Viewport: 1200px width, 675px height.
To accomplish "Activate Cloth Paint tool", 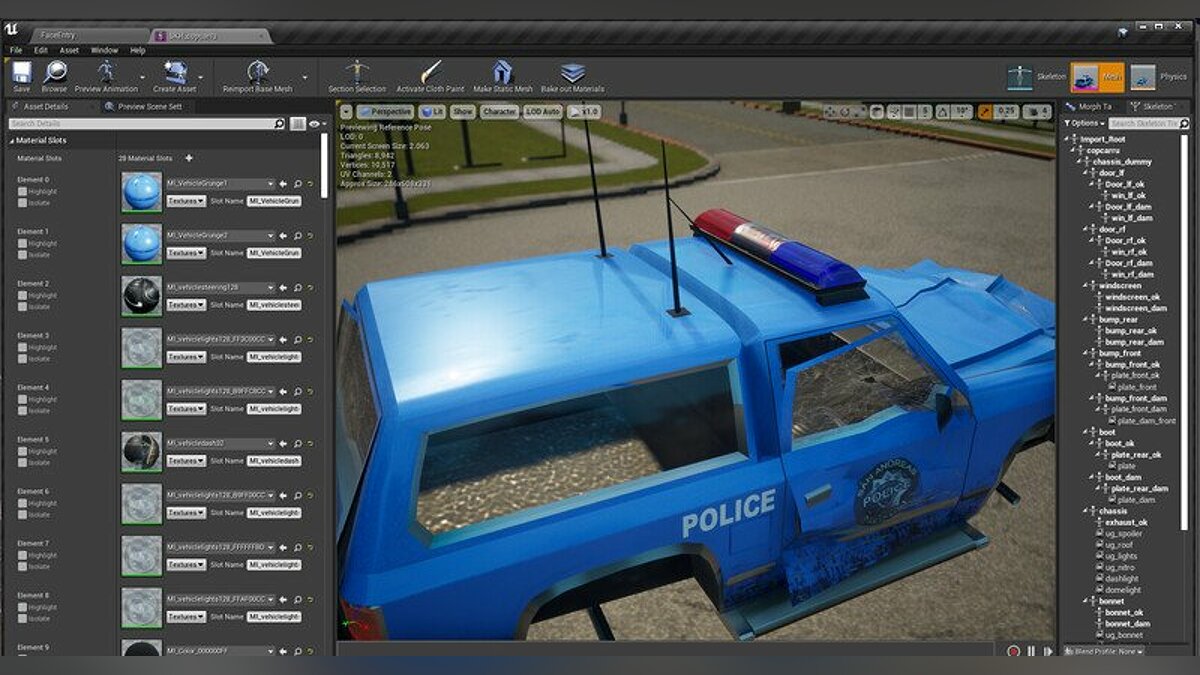I will [432, 73].
